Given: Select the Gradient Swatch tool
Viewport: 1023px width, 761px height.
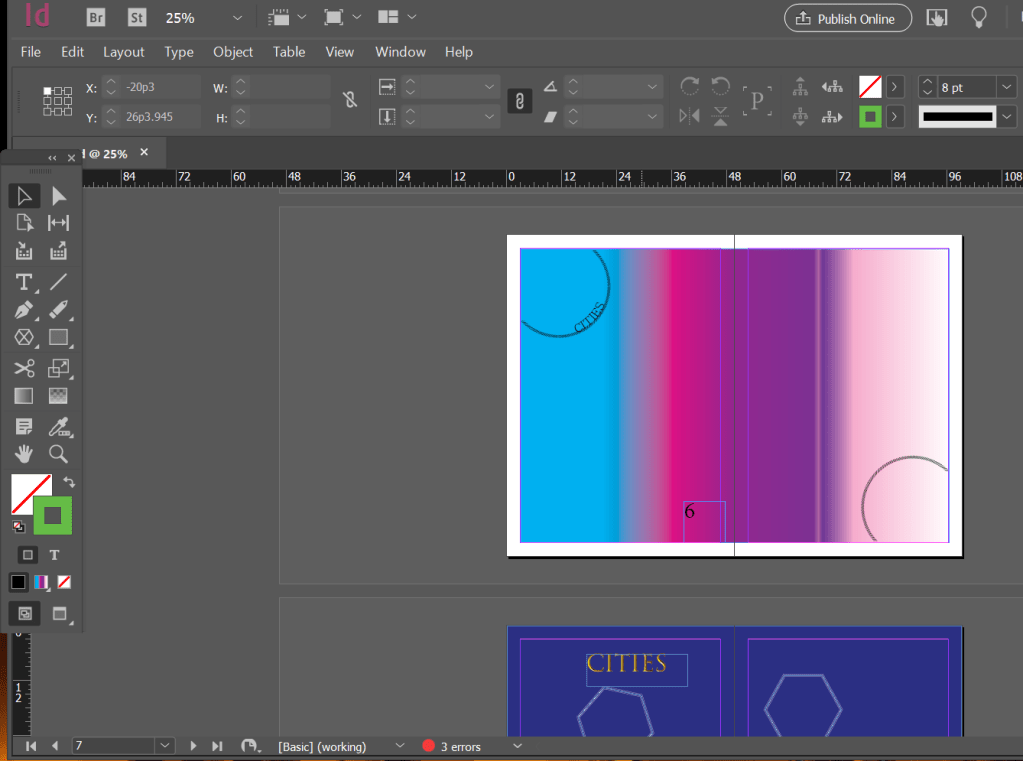Looking at the screenshot, I should point(24,397).
